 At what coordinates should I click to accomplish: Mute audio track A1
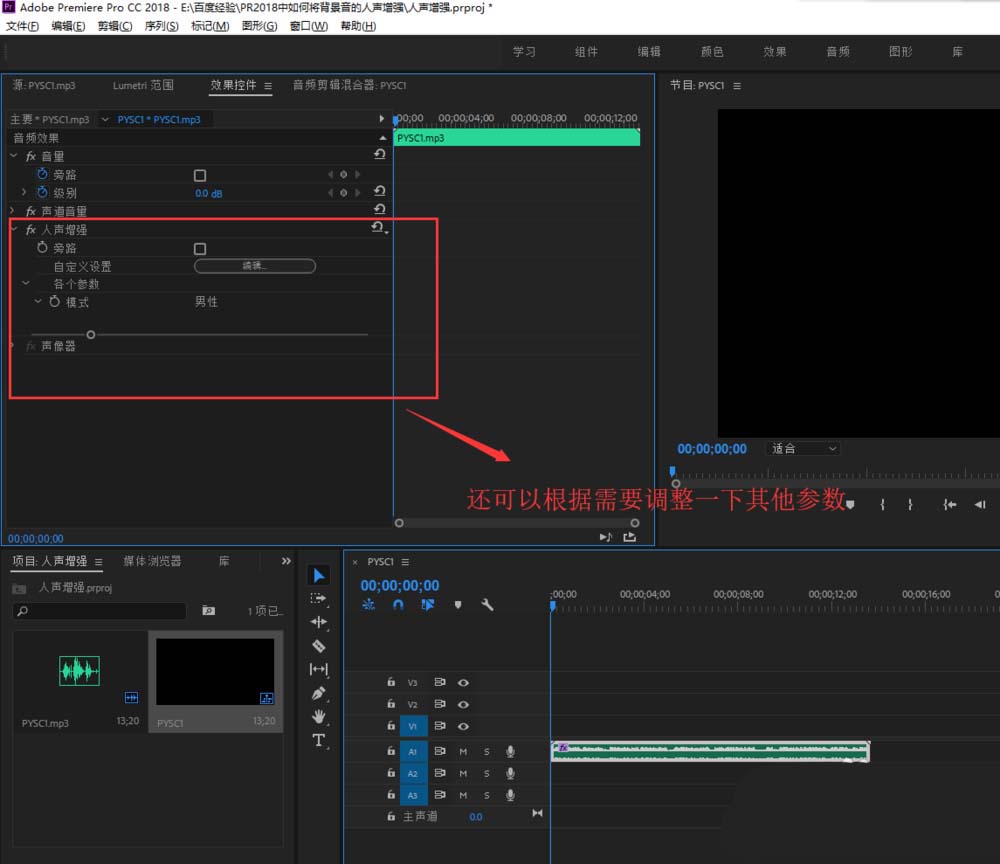(463, 752)
